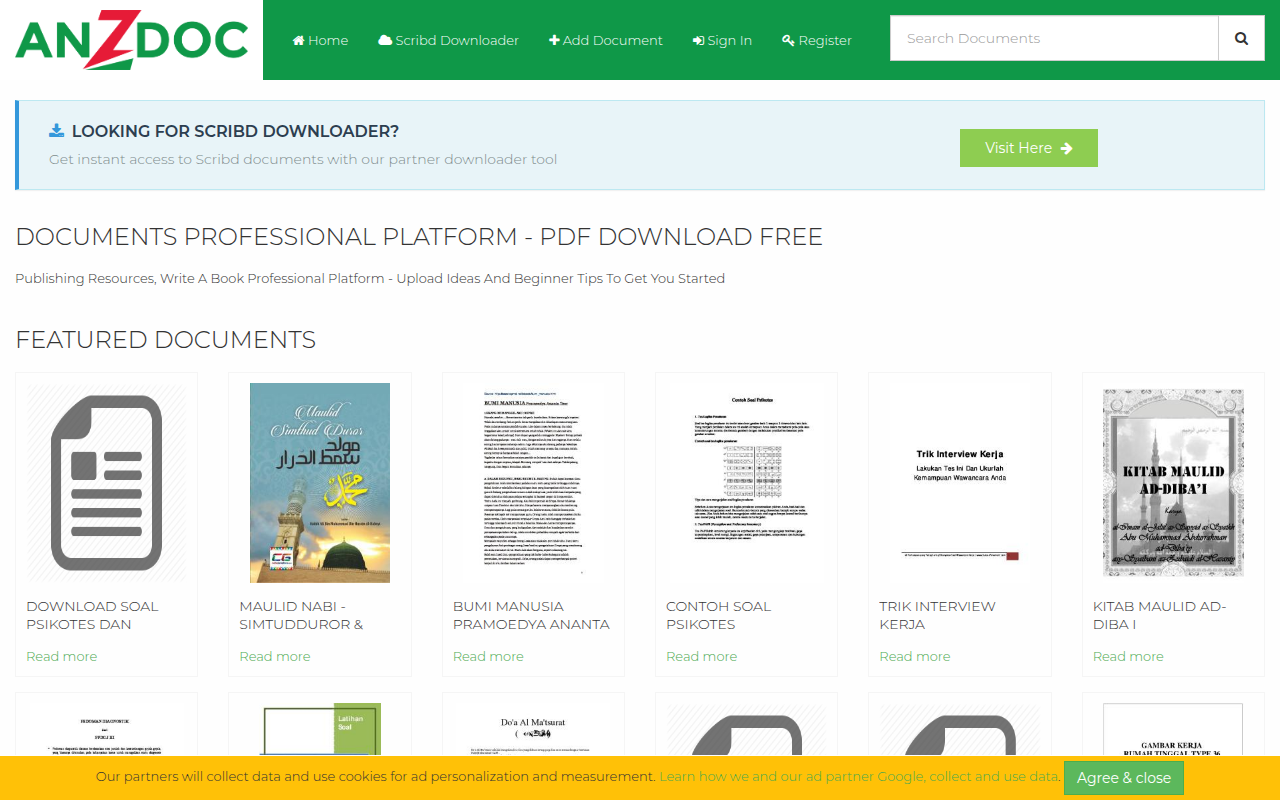Open the Learn how we collect data link
This screenshot has width=1280, height=800.
[859, 776]
